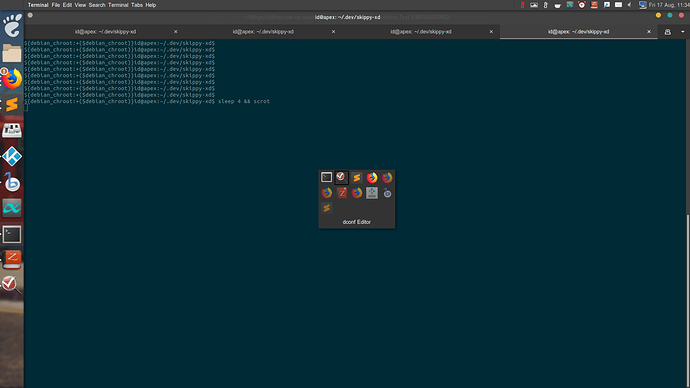Image resolution: width=690 pixels, height=388 pixels.
Task: Switch to the third terminal tab
Action: [x=421, y=32]
